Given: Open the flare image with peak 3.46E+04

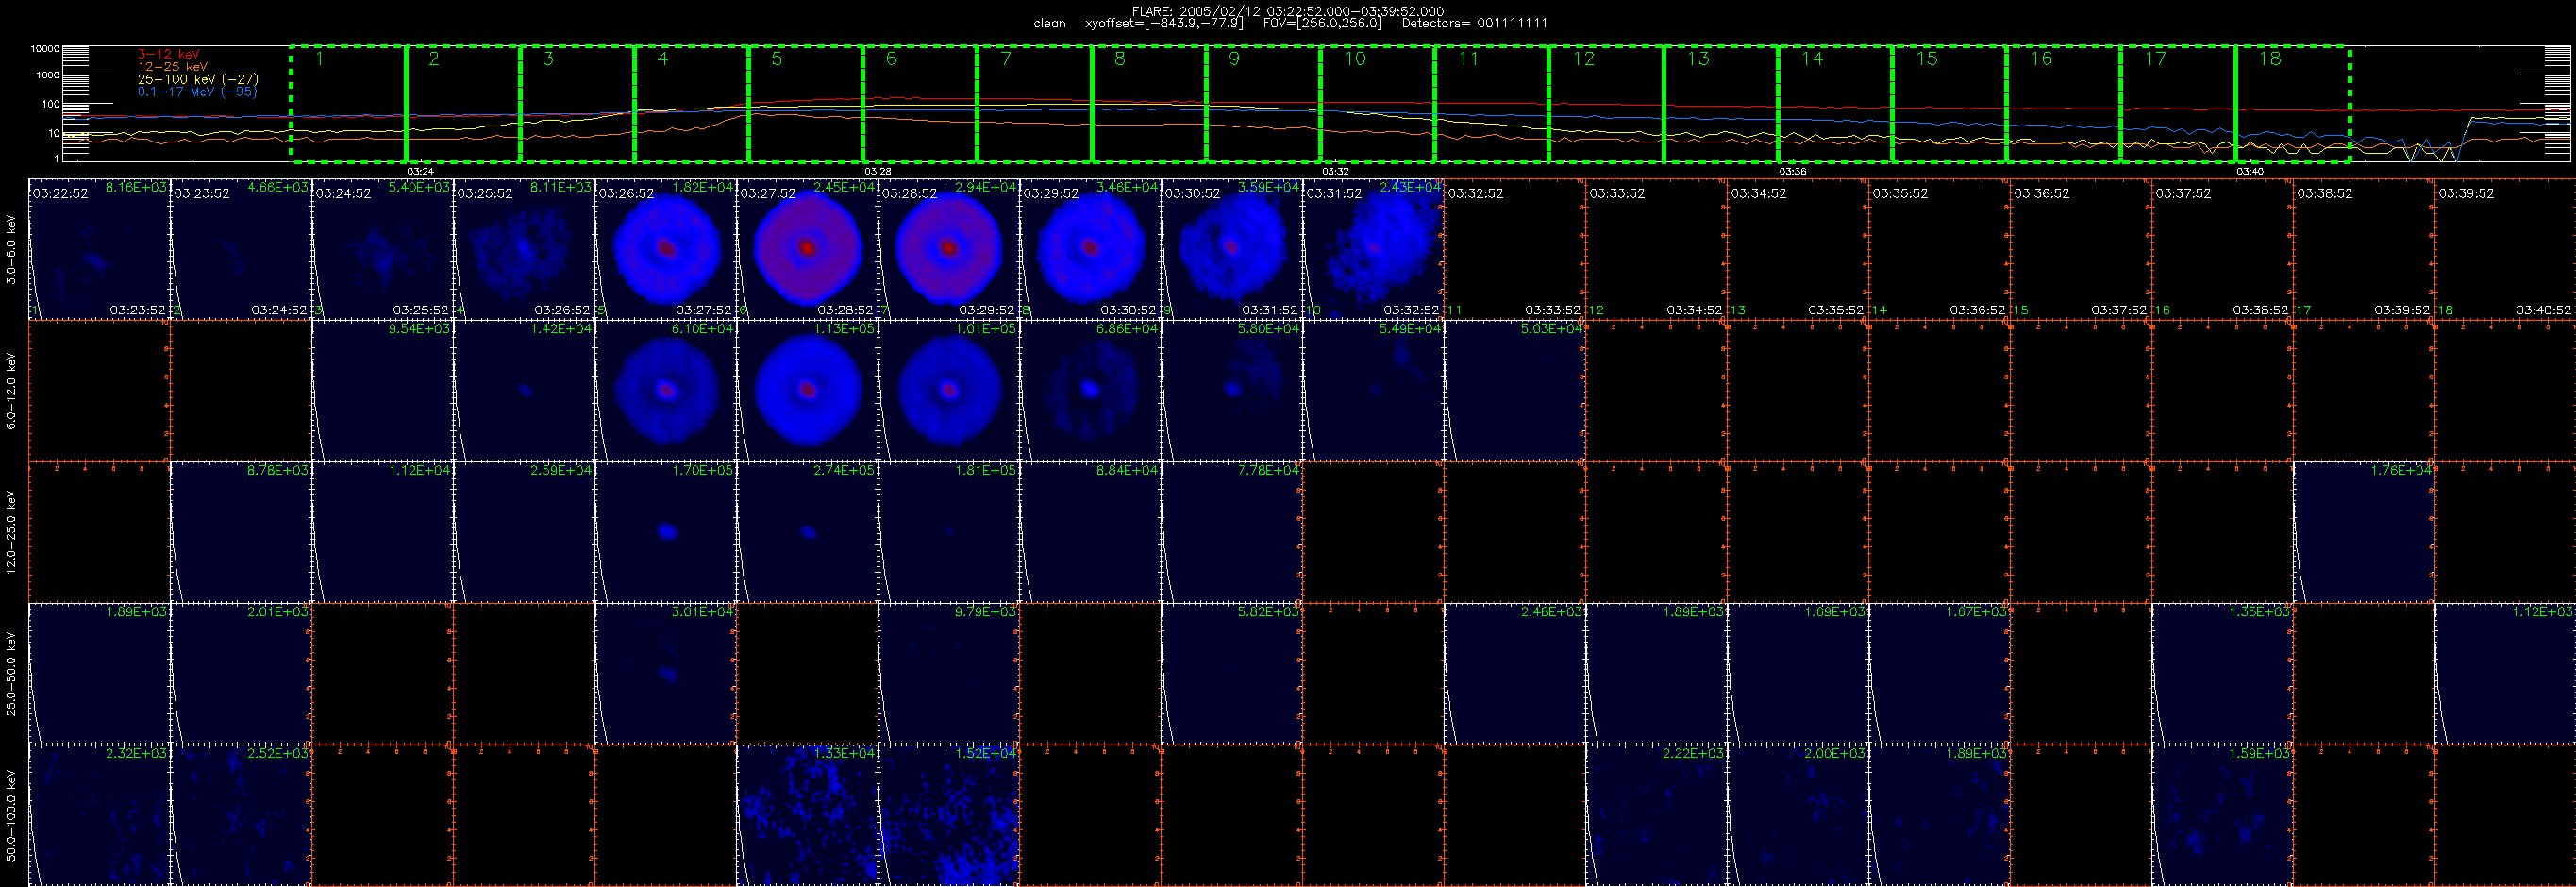Looking at the screenshot, I should pyautogui.click(x=1090, y=249).
